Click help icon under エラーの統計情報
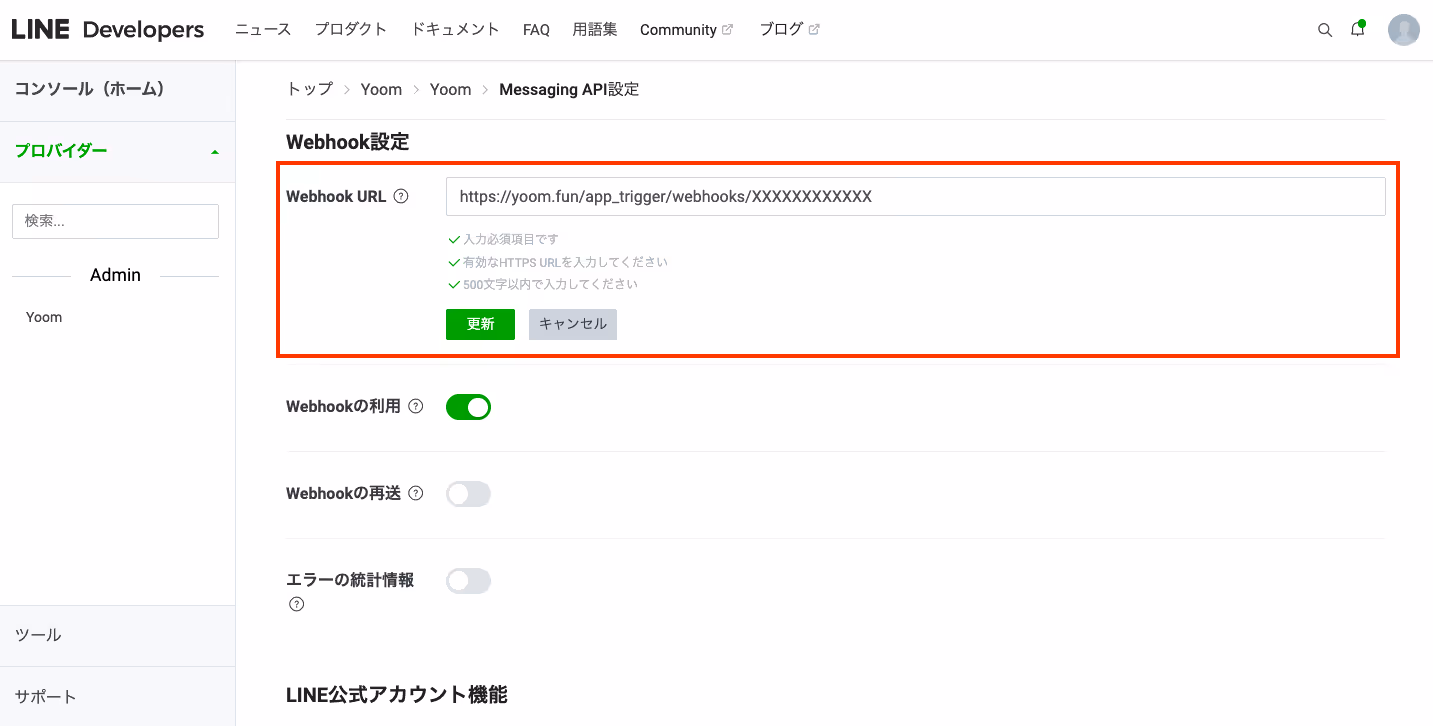 point(296,604)
